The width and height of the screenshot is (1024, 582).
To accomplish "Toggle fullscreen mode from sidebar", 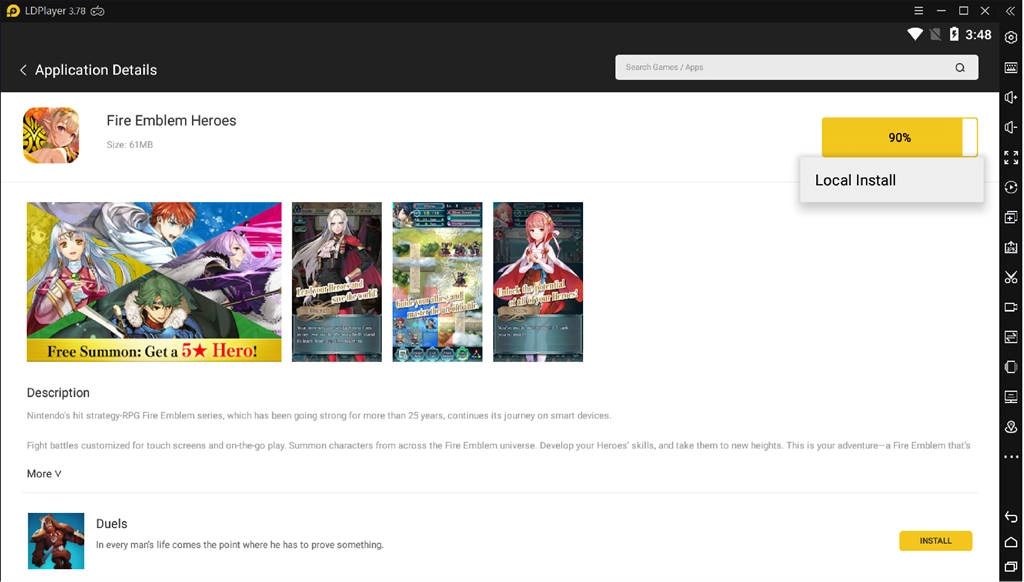I will (x=1011, y=157).
